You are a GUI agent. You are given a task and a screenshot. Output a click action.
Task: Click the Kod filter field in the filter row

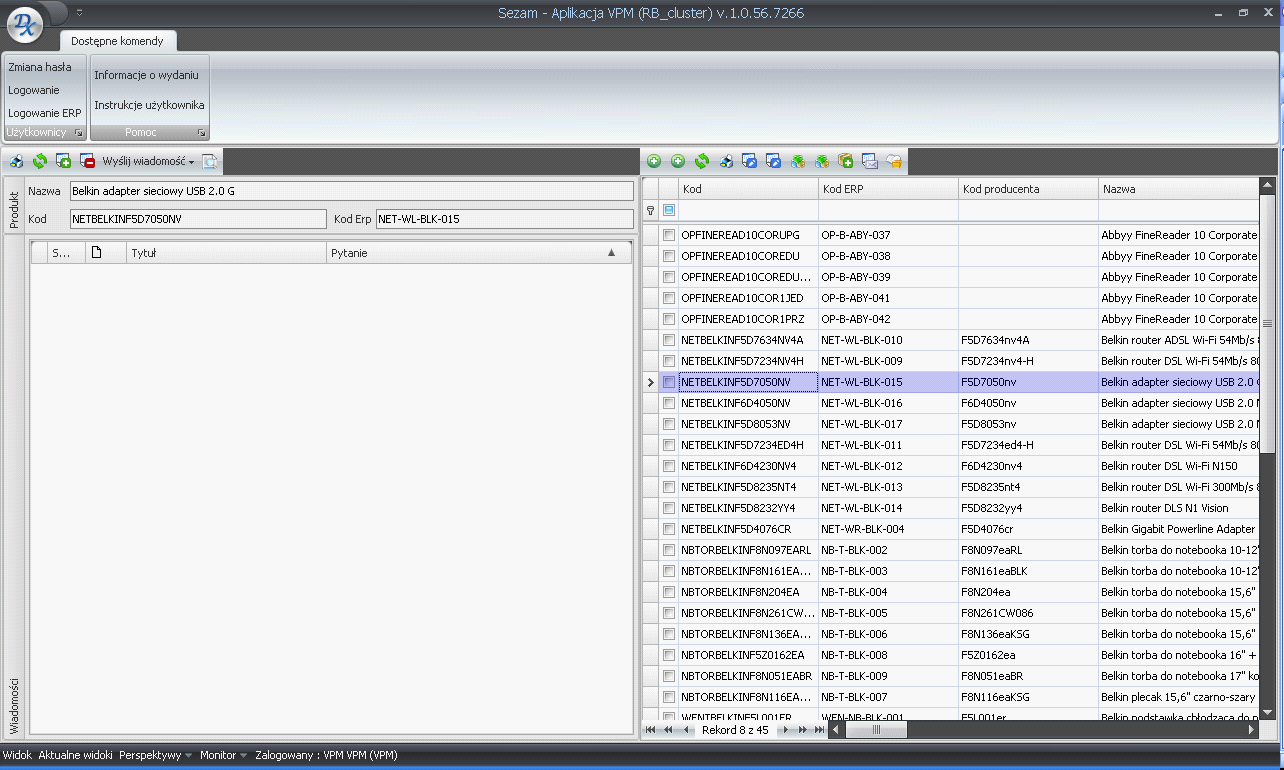click(x=748, y=211)
